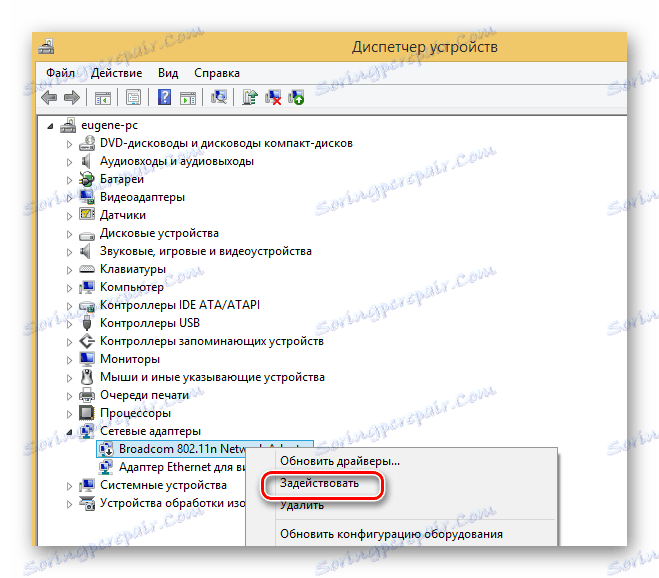The width and height of the screenshot is (659, 578).
Task: Select the Процессоры category label
Action: click(x=135, y=413)
